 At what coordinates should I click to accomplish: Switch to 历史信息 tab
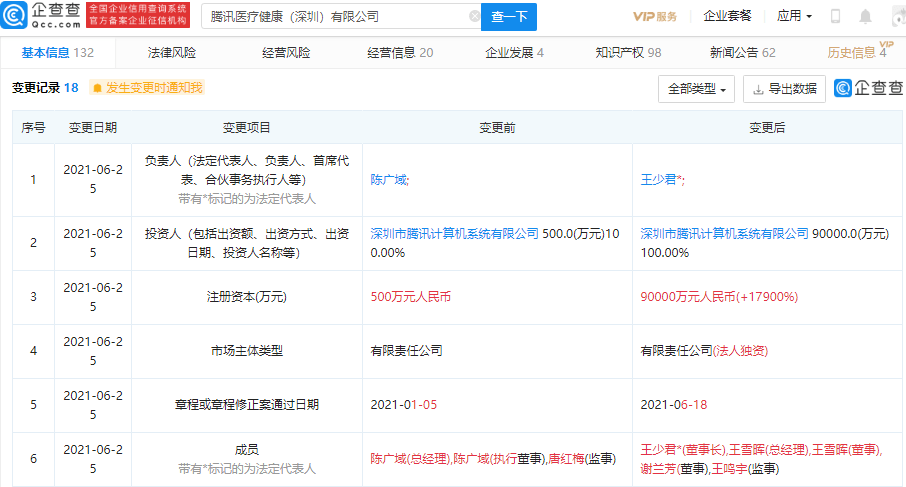(x=858, y=52)
